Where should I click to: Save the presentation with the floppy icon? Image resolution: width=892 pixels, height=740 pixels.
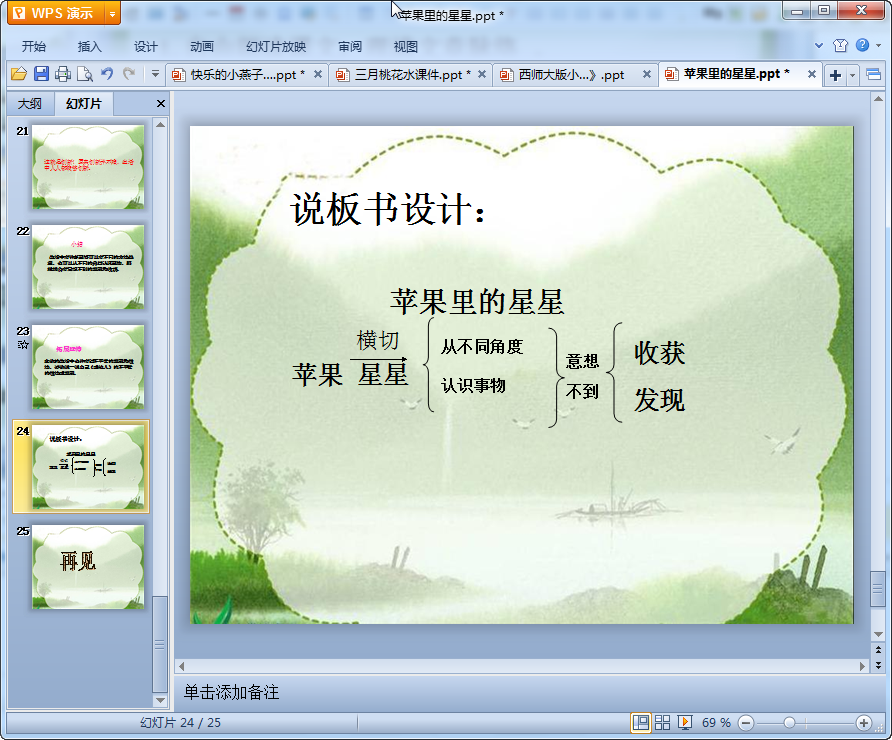(x=41, y=74)
